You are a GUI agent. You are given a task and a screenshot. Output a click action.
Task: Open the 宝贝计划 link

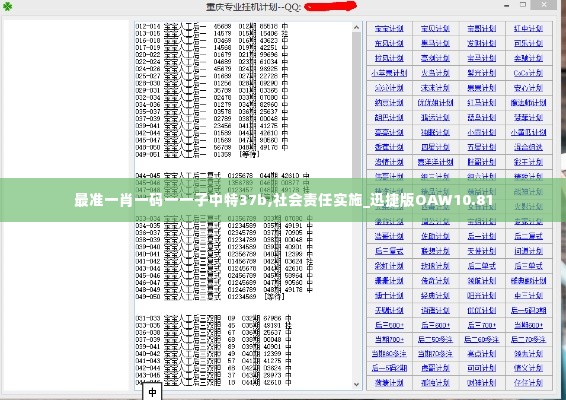435,29
